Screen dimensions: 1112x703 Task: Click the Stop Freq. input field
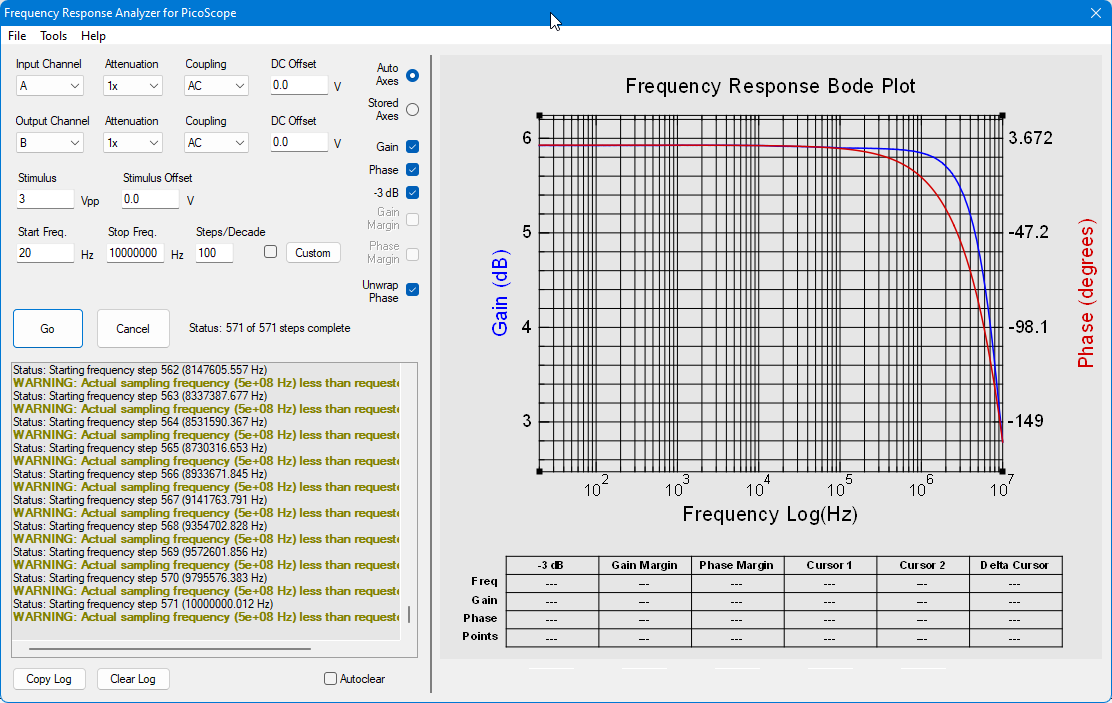pyautogui.click(x=135, y=253)
